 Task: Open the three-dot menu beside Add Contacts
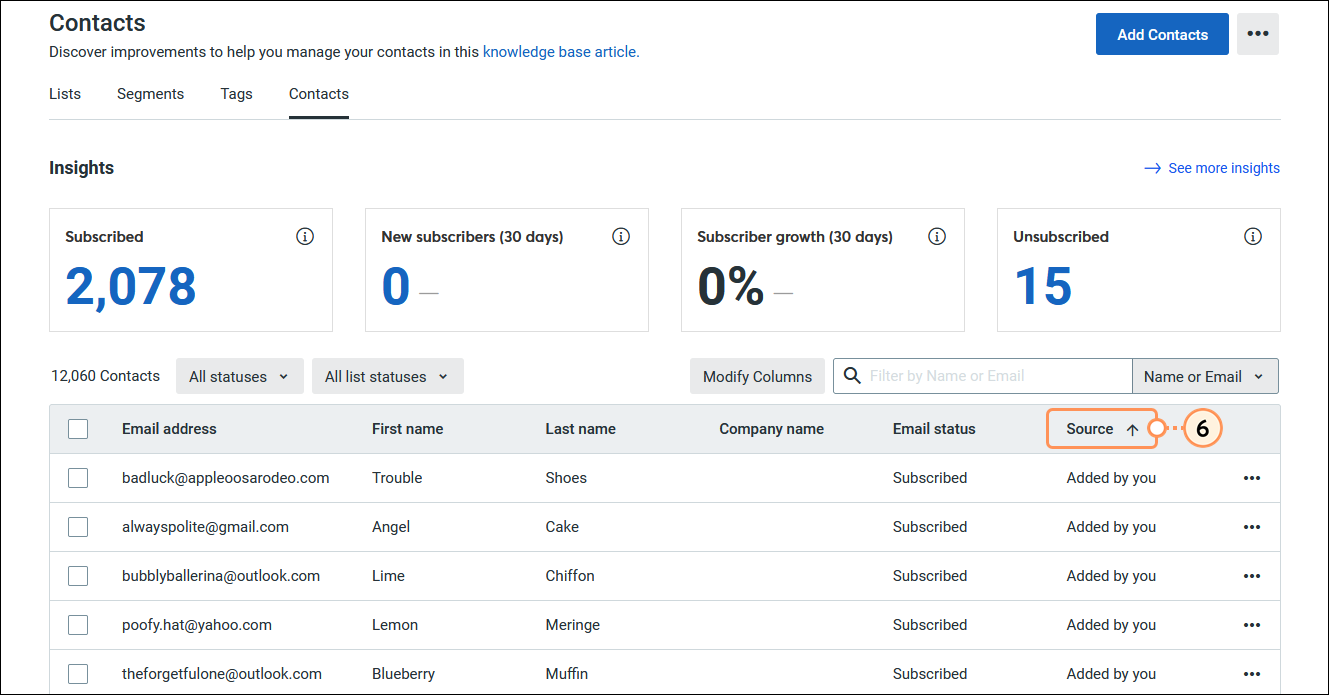tap(1257, 34)
